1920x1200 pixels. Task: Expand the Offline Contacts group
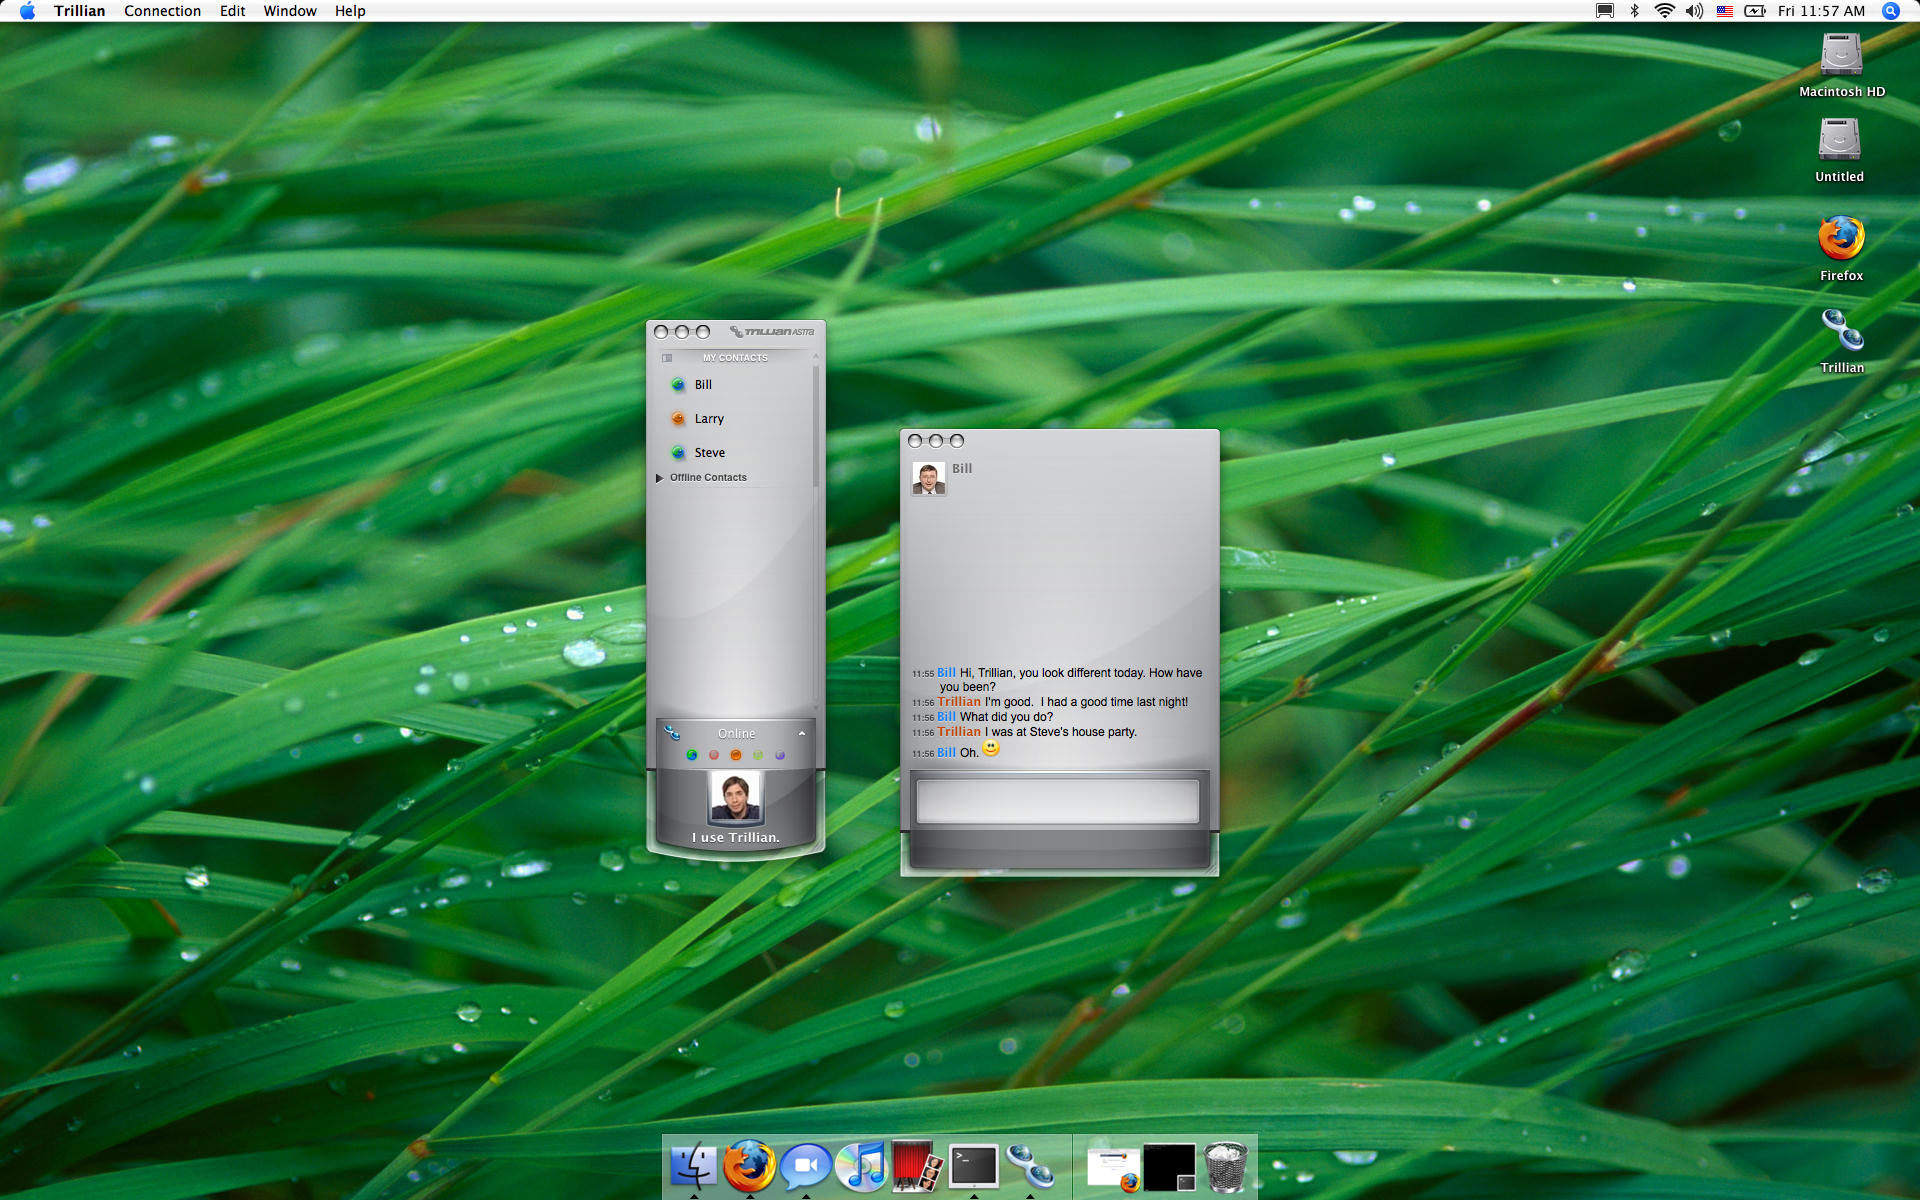pos(660,478)
